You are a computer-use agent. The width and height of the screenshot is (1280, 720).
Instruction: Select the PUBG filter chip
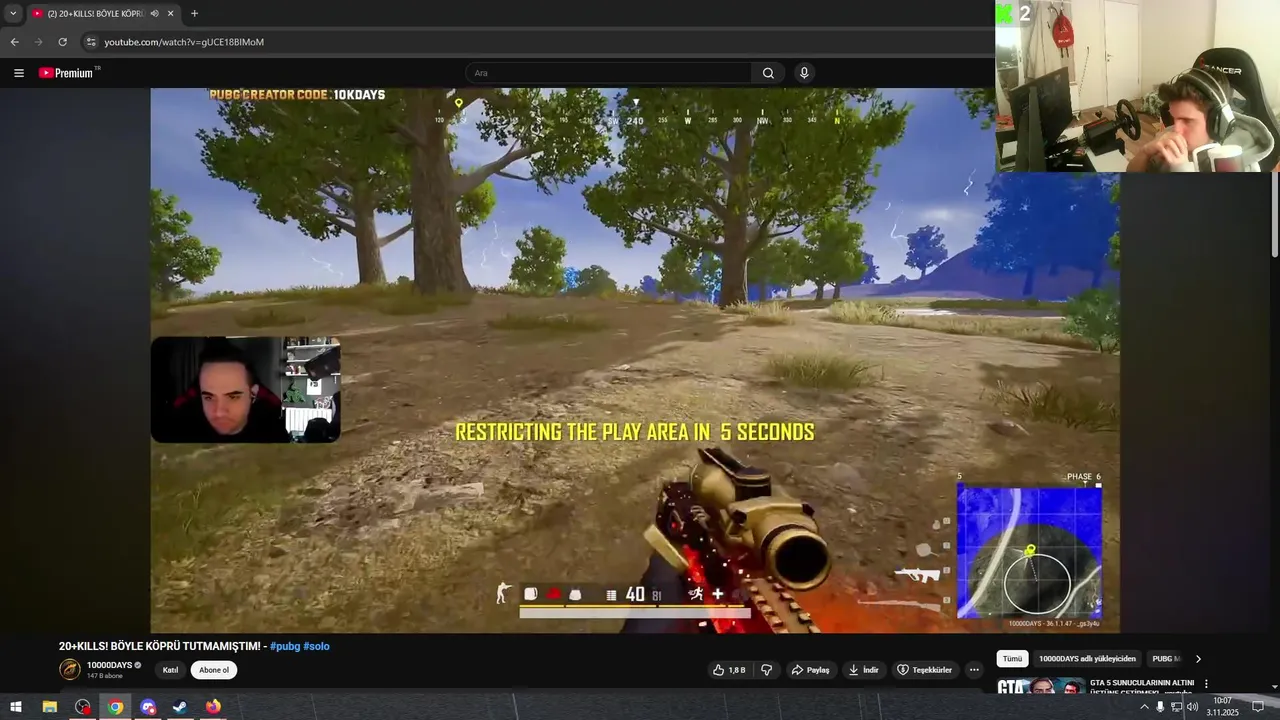1164,659
